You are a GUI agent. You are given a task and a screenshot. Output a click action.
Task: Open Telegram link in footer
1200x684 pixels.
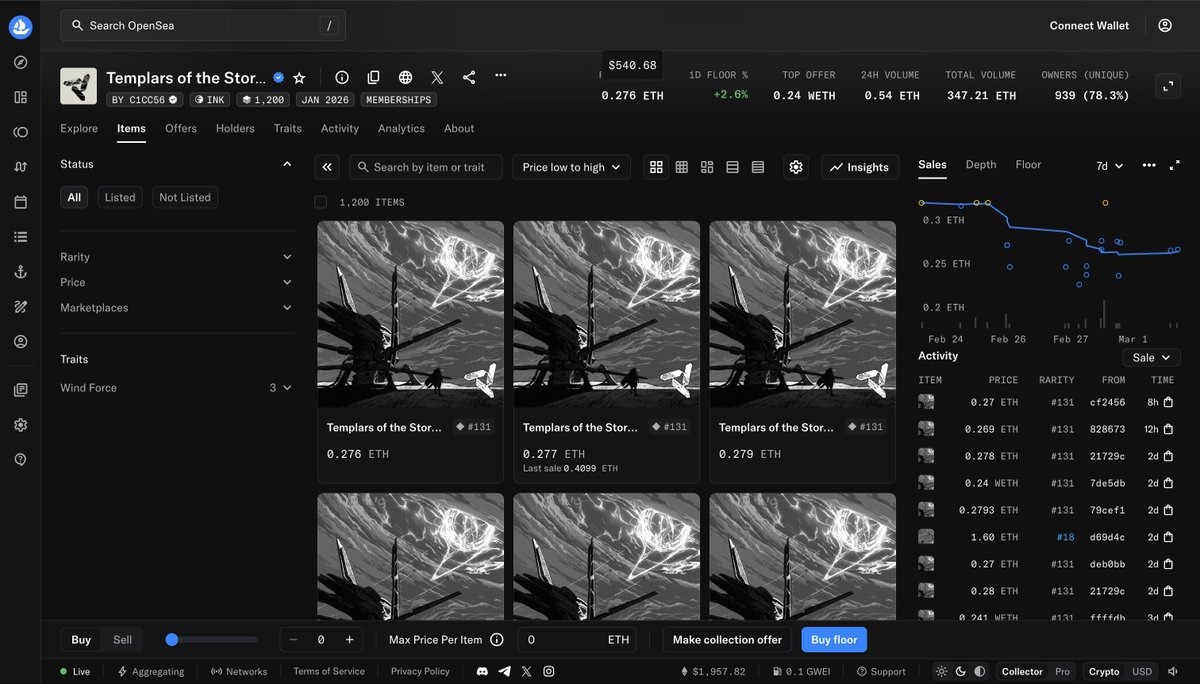click(x=504, y=672)
